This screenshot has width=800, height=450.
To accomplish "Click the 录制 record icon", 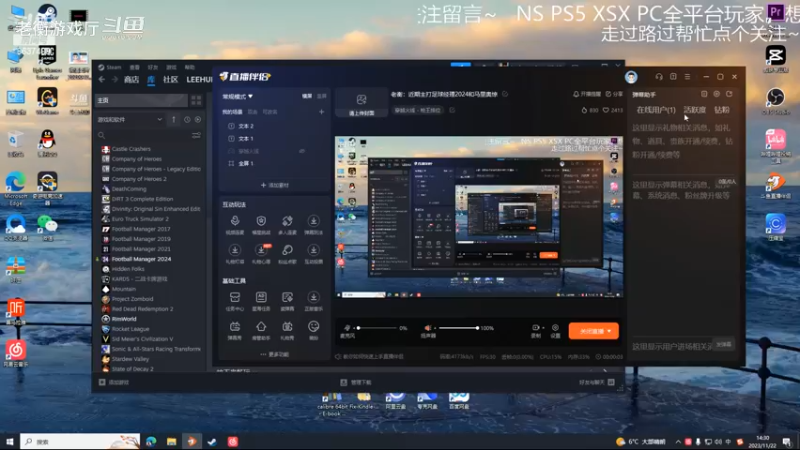I will click(535, 328).
